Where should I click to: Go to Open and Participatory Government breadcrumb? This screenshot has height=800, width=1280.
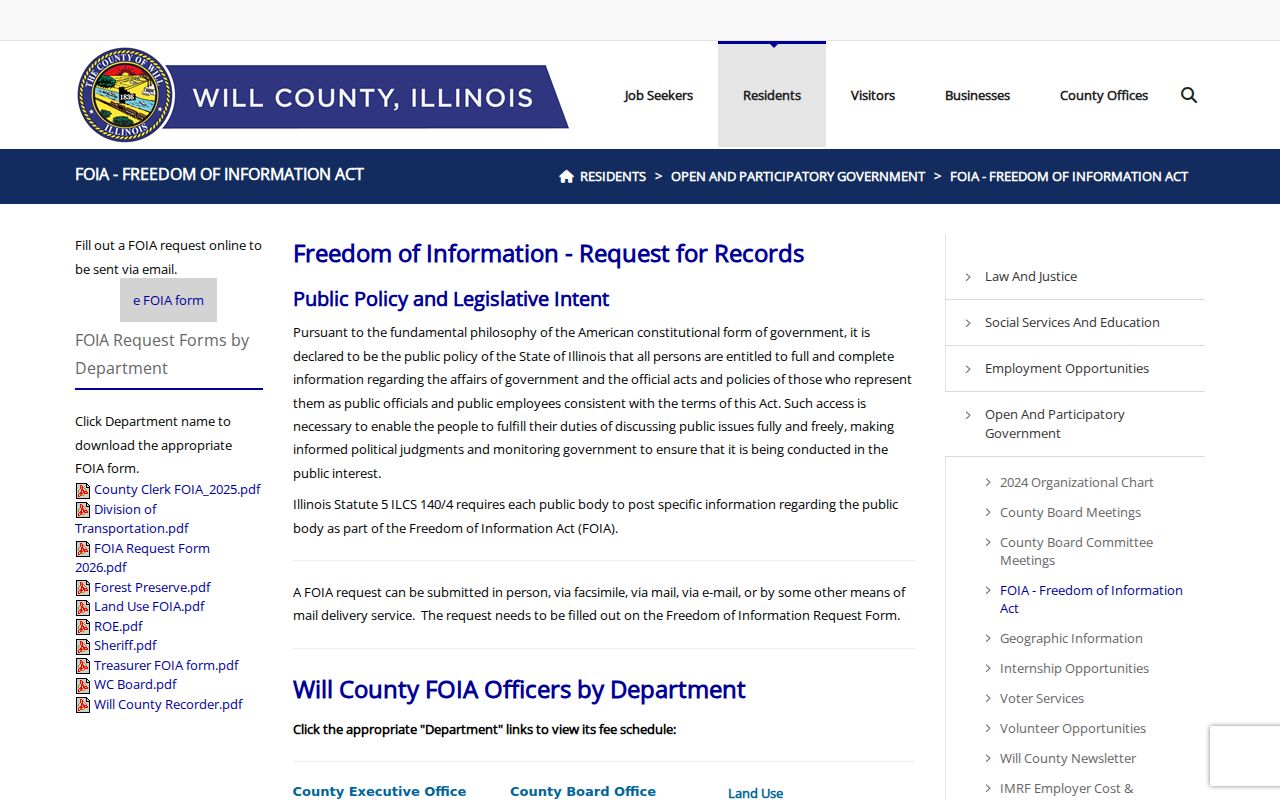pos(798,177)
